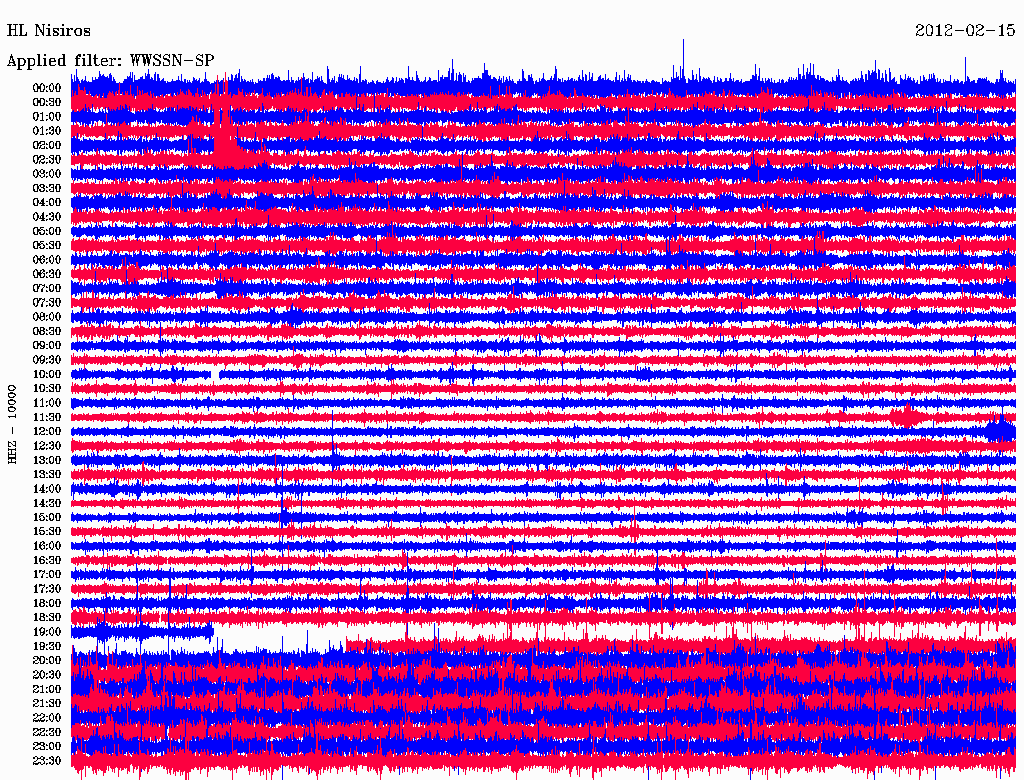1024x780 pixels.
Task: Select the 01:30 time label
Action: (47, 131)
